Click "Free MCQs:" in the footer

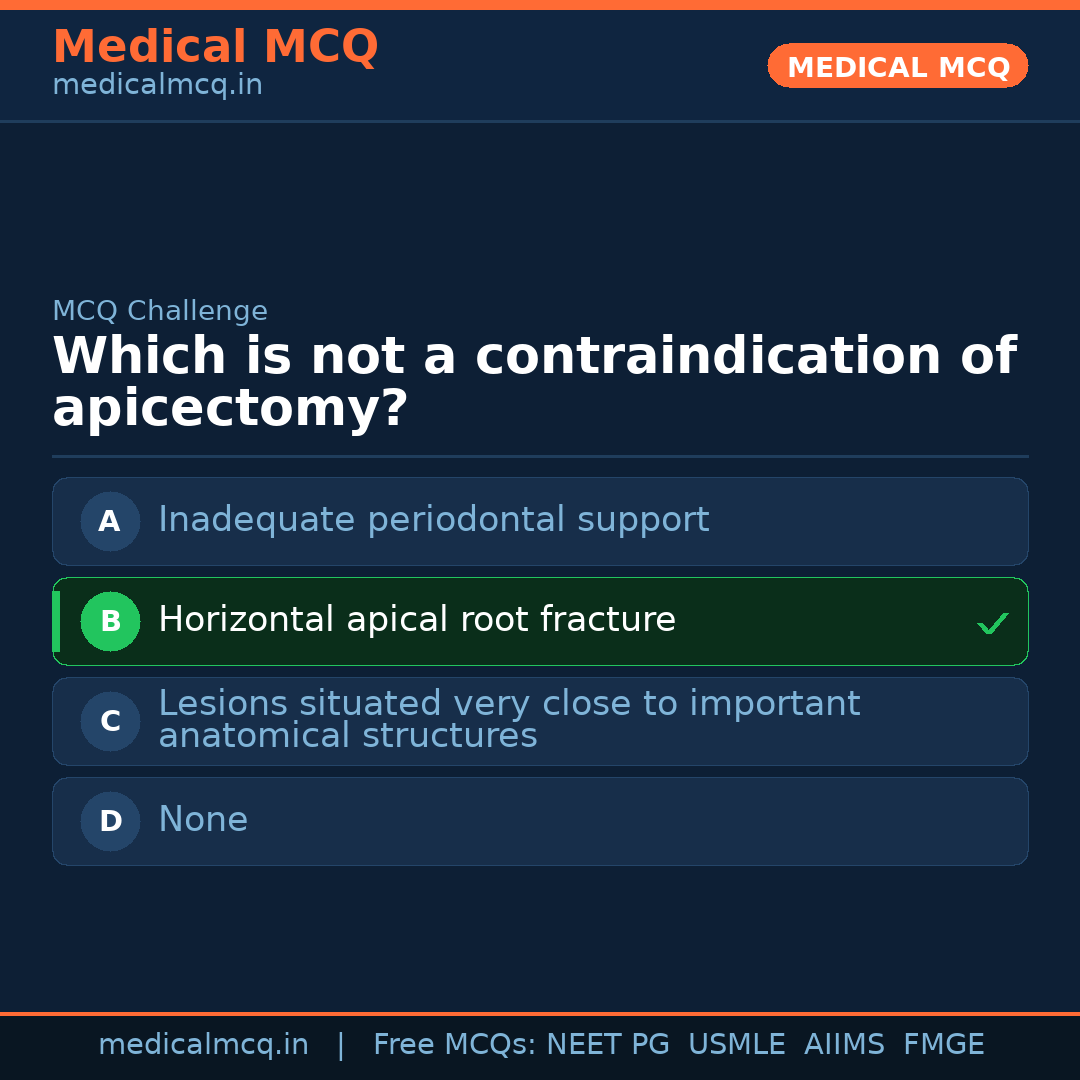(454, 1045)
